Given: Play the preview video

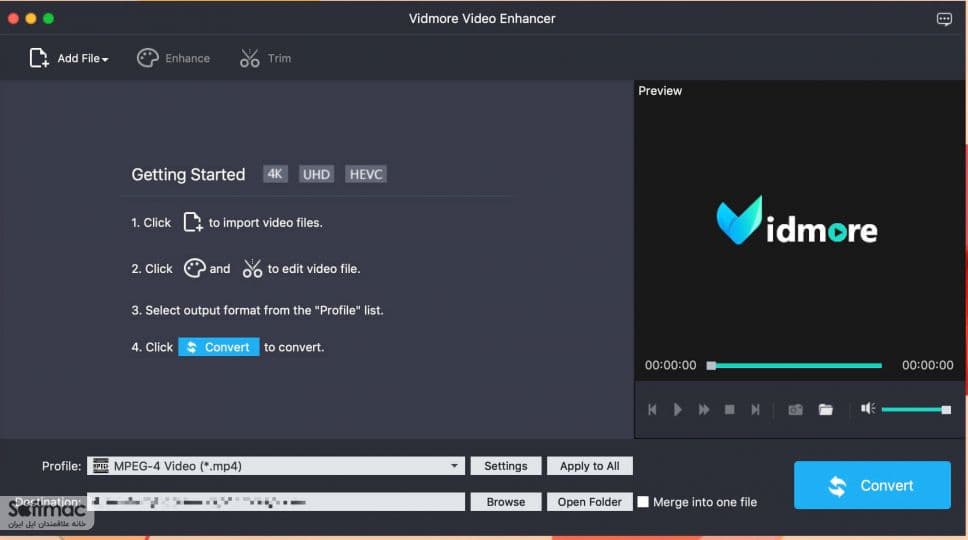Looking at the screenshot, I should click(678, 410).
